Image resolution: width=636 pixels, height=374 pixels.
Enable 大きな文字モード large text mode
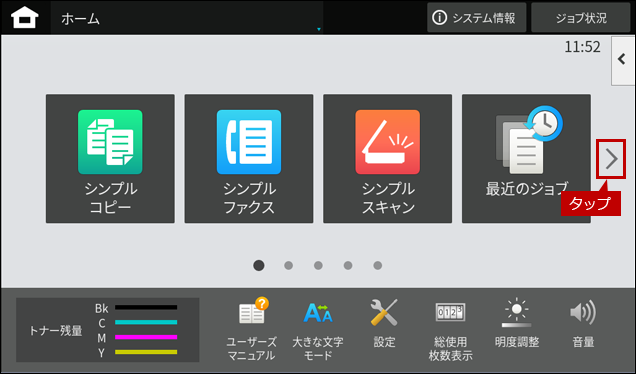pos(318,329)
